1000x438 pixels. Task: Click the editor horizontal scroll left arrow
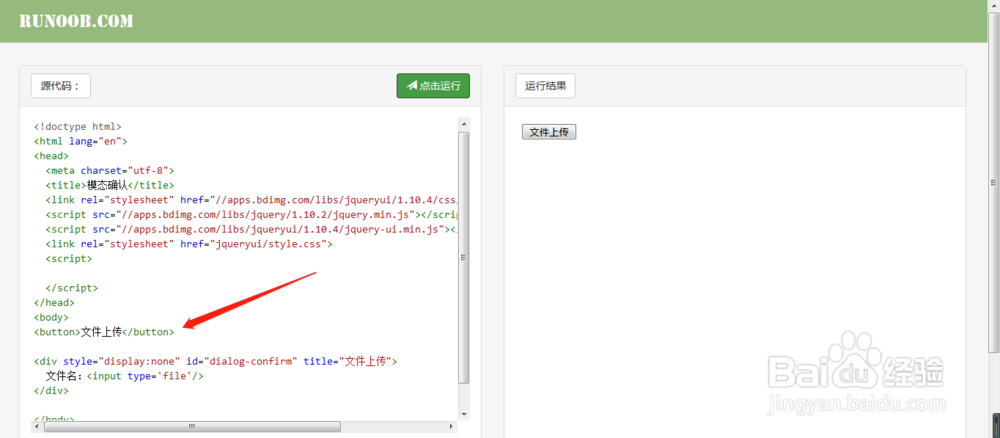click(x=37, y=426)
